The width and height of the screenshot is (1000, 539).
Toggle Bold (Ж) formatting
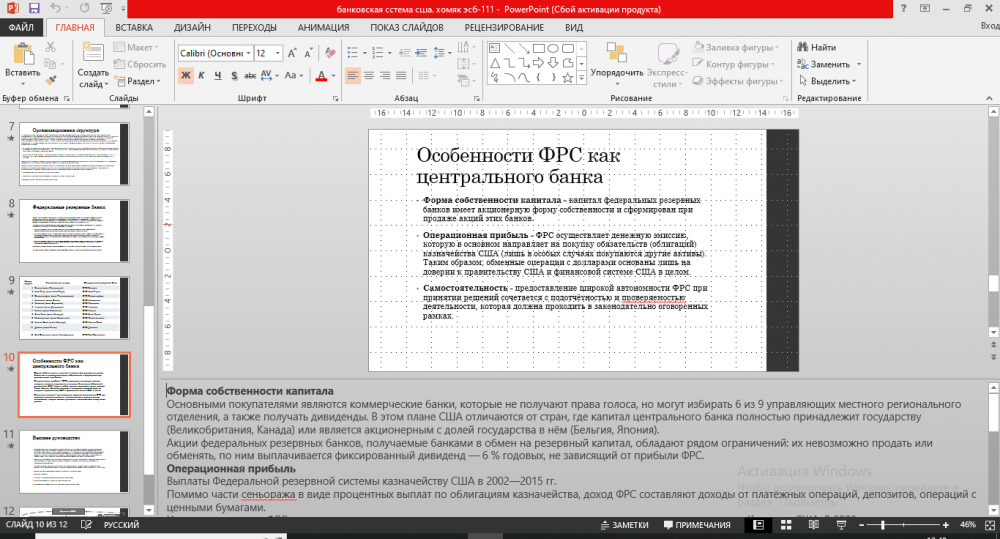pyautogui.click(x=186, y=75)
